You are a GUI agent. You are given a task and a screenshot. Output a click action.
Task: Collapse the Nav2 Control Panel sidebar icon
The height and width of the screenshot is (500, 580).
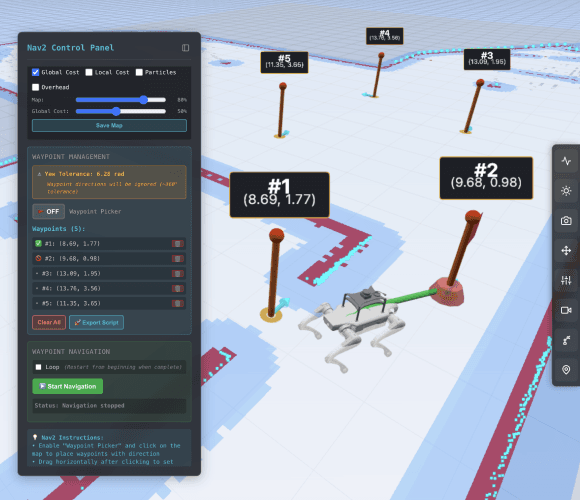click(x=185, y=48)
